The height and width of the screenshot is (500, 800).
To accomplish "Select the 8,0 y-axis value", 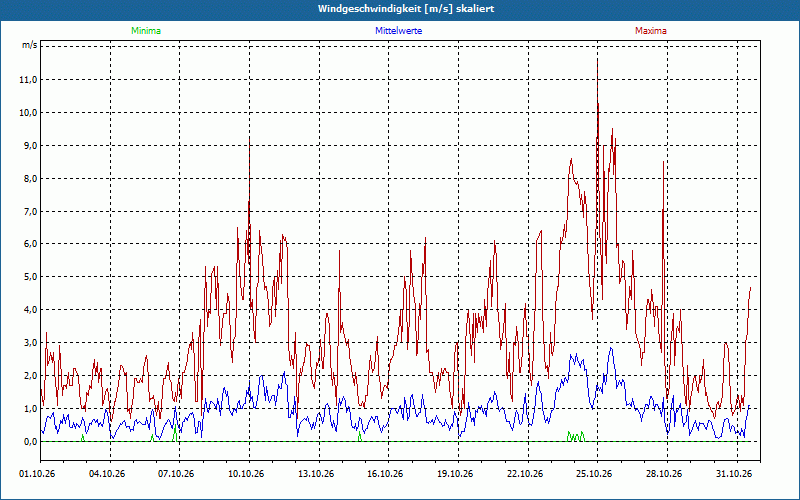I will tap(30, 179).
